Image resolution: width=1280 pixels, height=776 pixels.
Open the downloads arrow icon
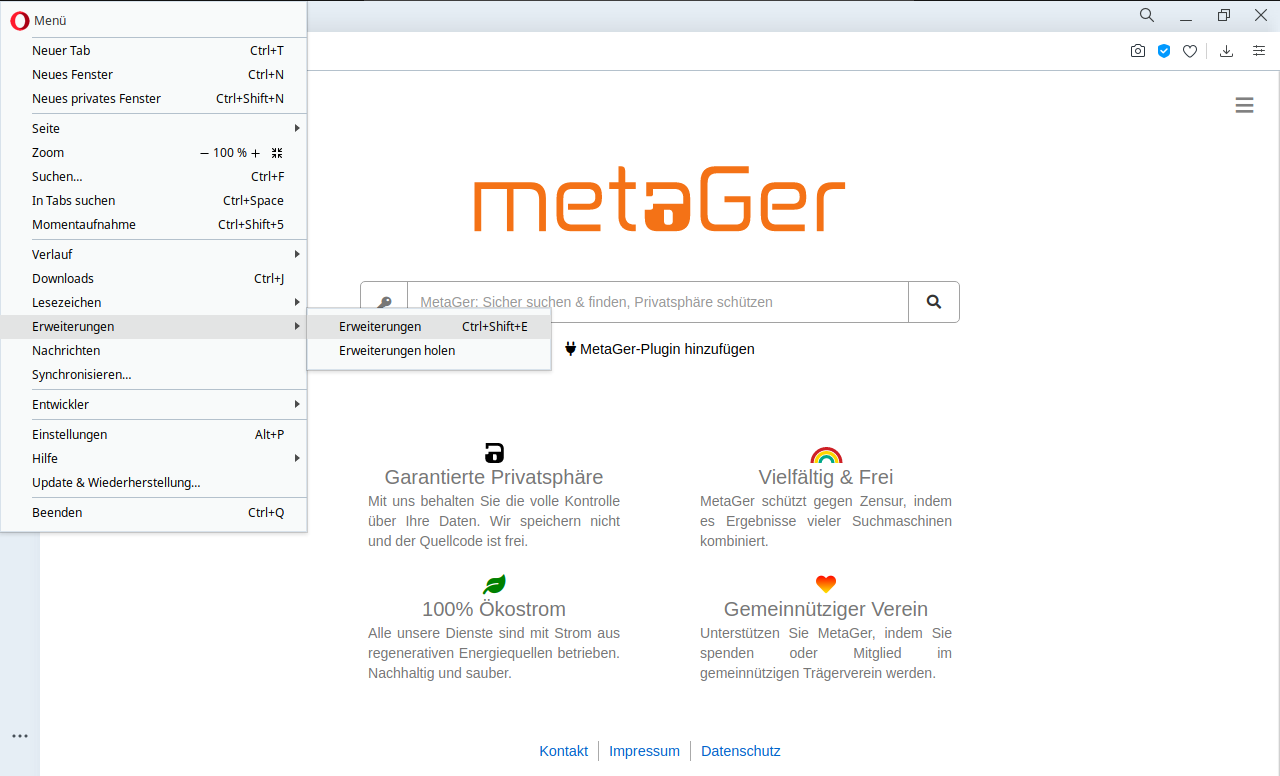pyautogui.click(x=1227, y=51)
